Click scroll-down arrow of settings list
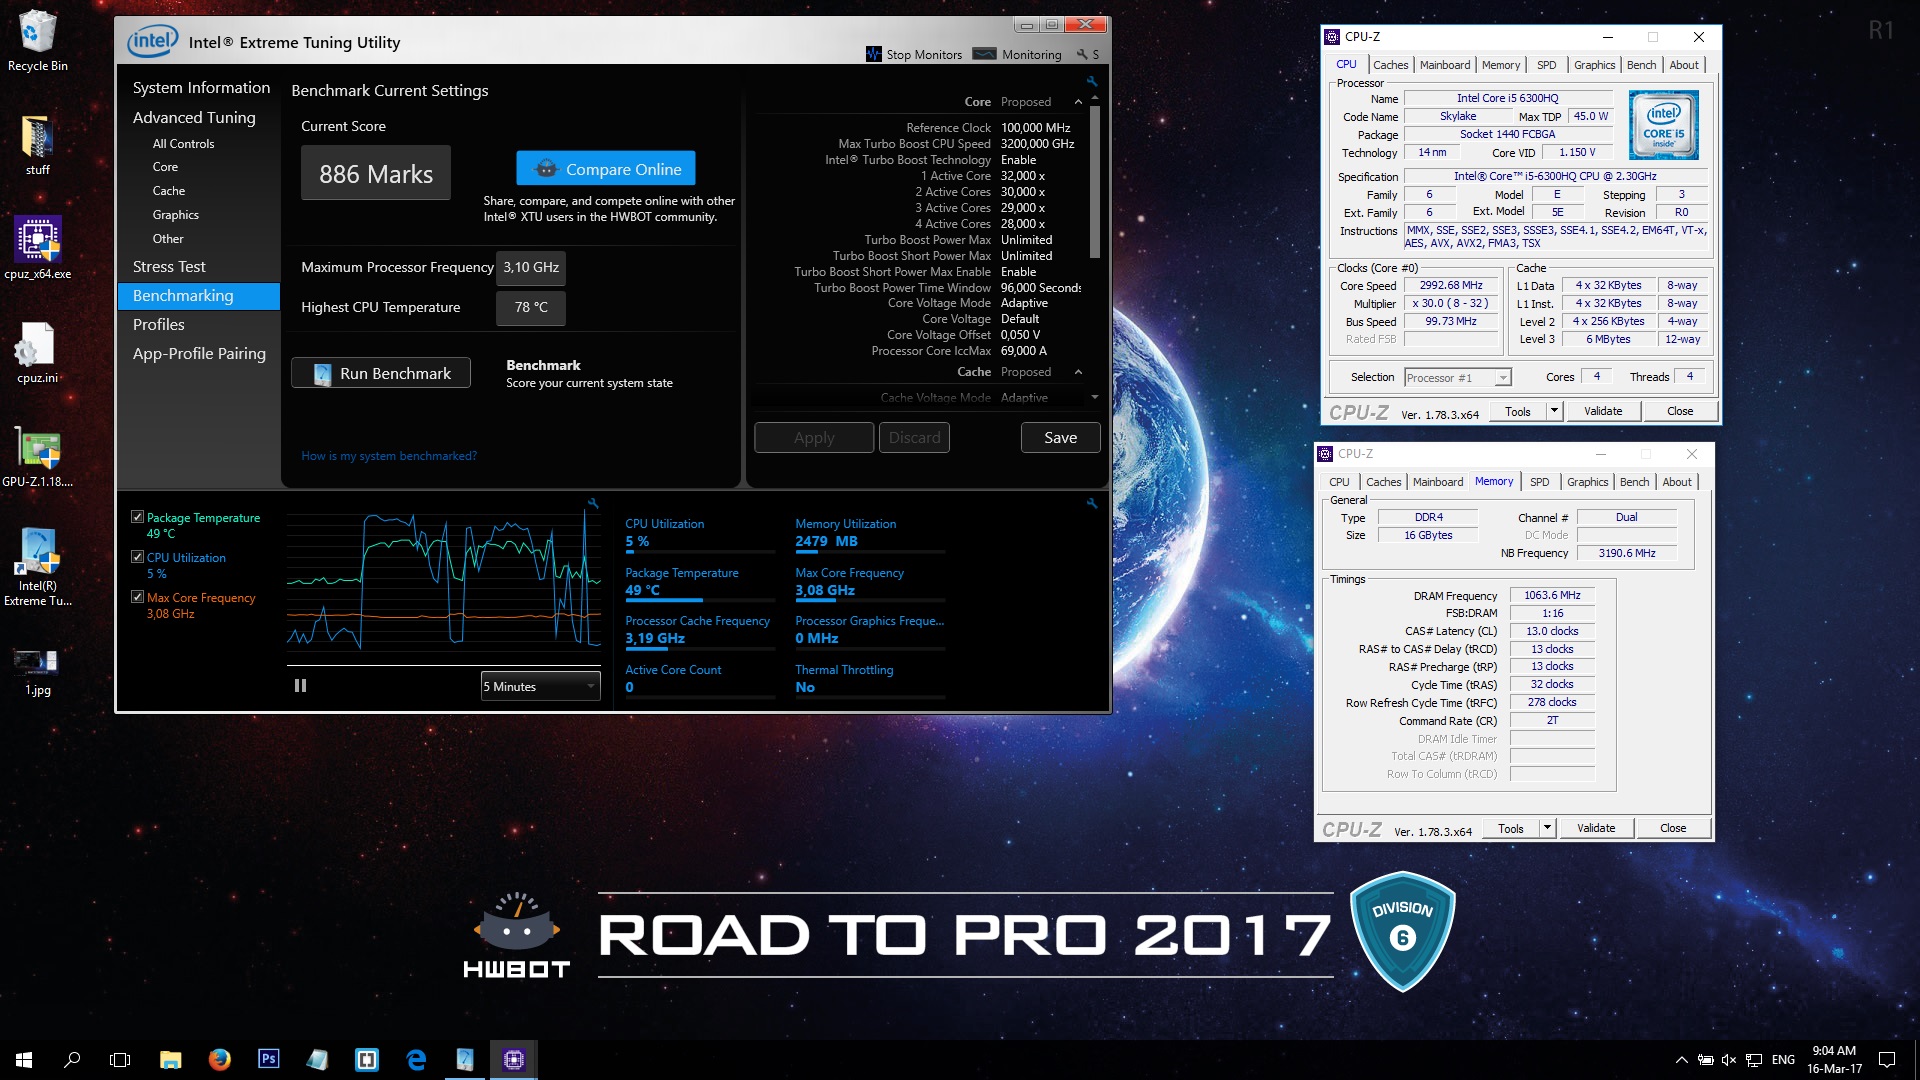Screen dimensions: 1920x1080 pyautogui.click(x=1095, y=398)
